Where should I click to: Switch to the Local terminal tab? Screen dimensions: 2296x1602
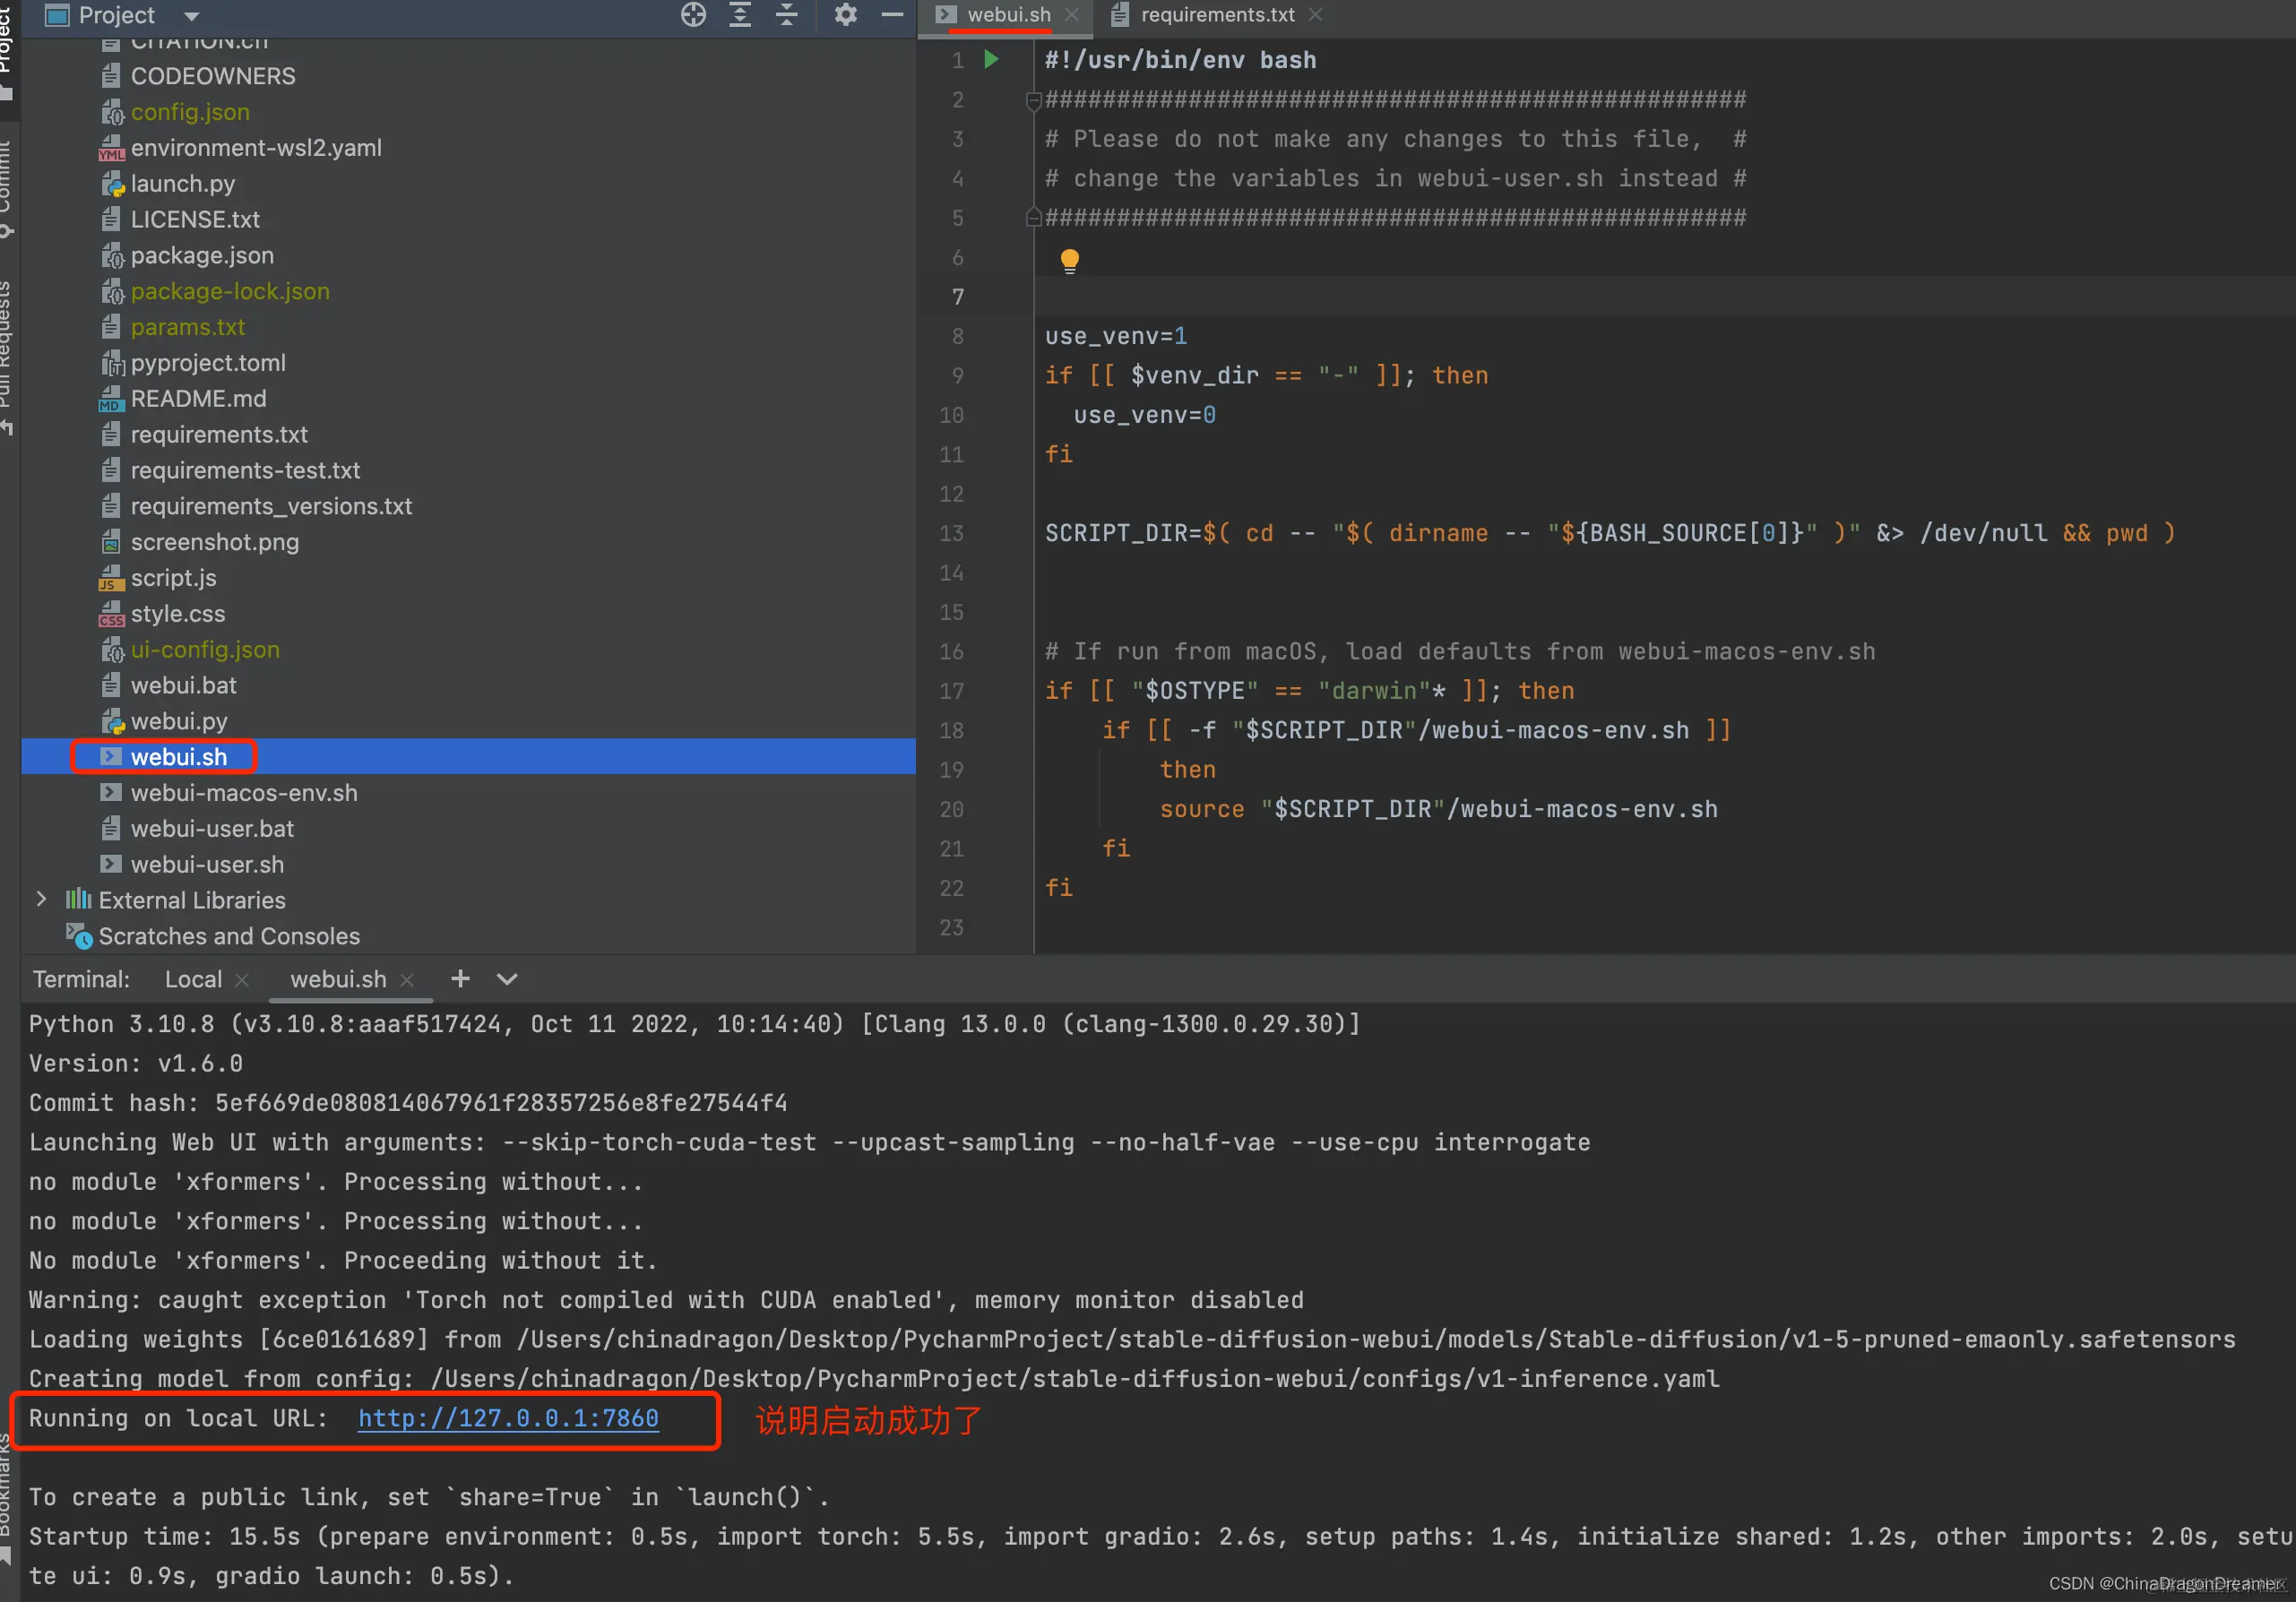193,979
